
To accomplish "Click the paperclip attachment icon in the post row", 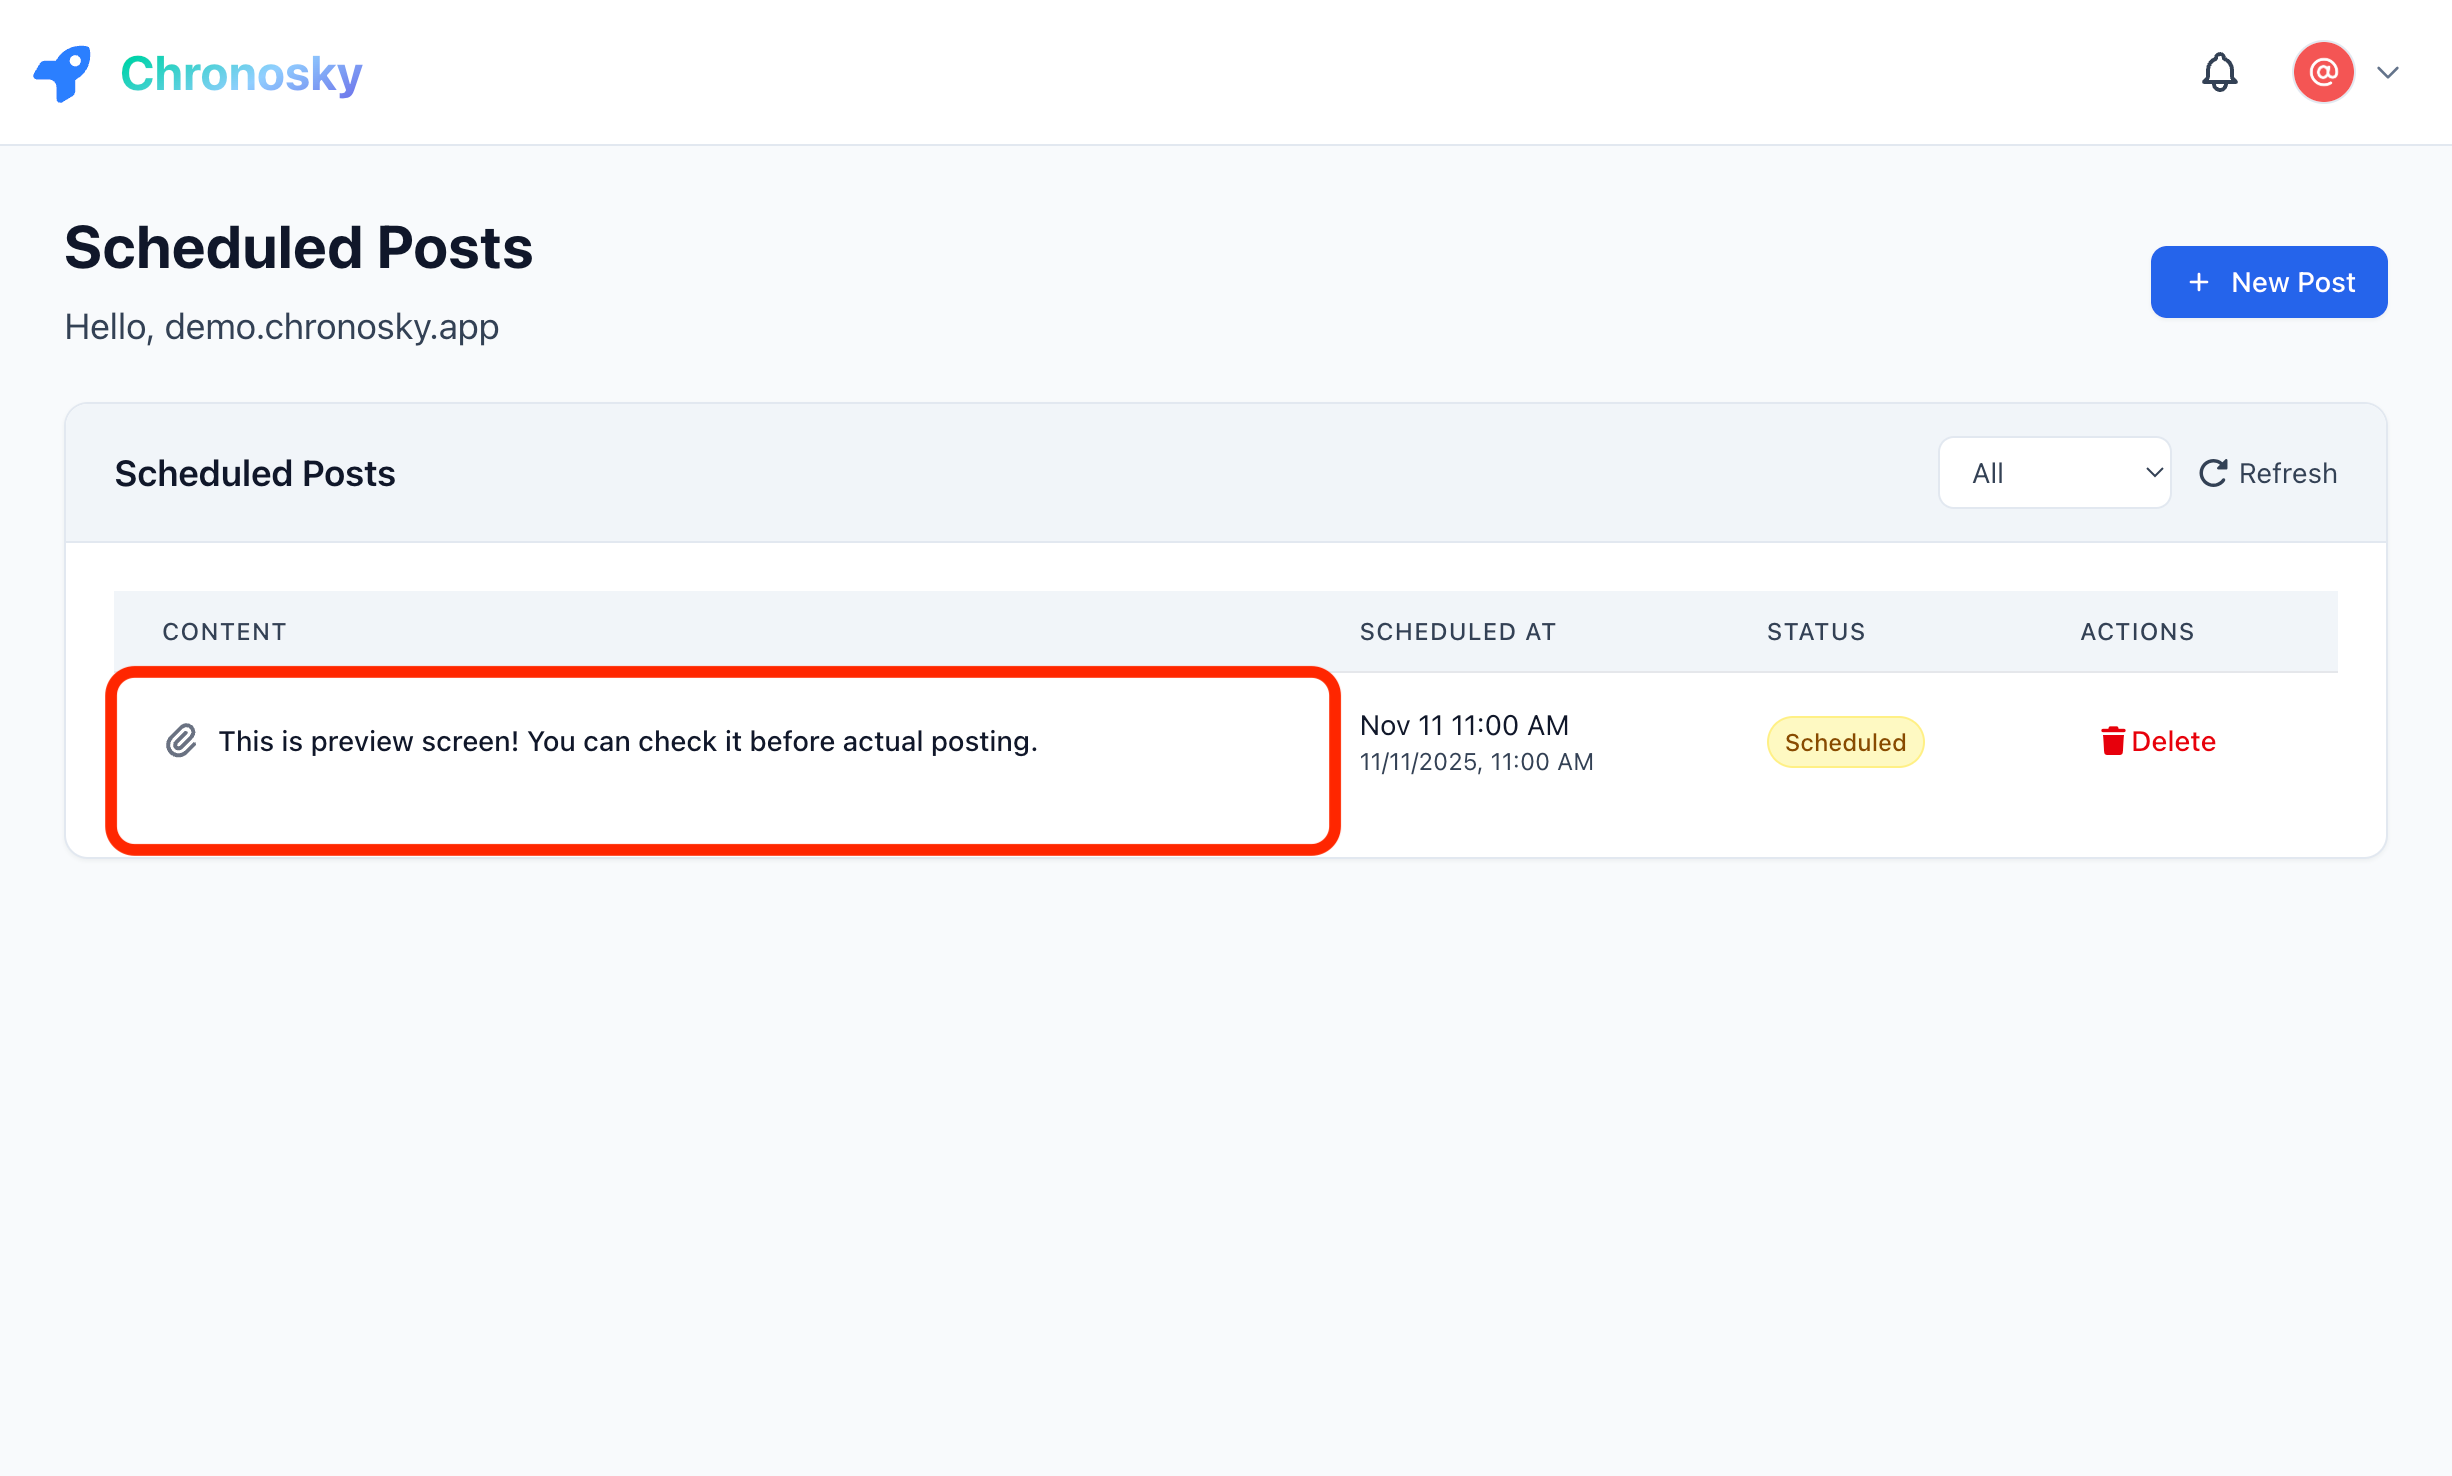I will (181, 741).
